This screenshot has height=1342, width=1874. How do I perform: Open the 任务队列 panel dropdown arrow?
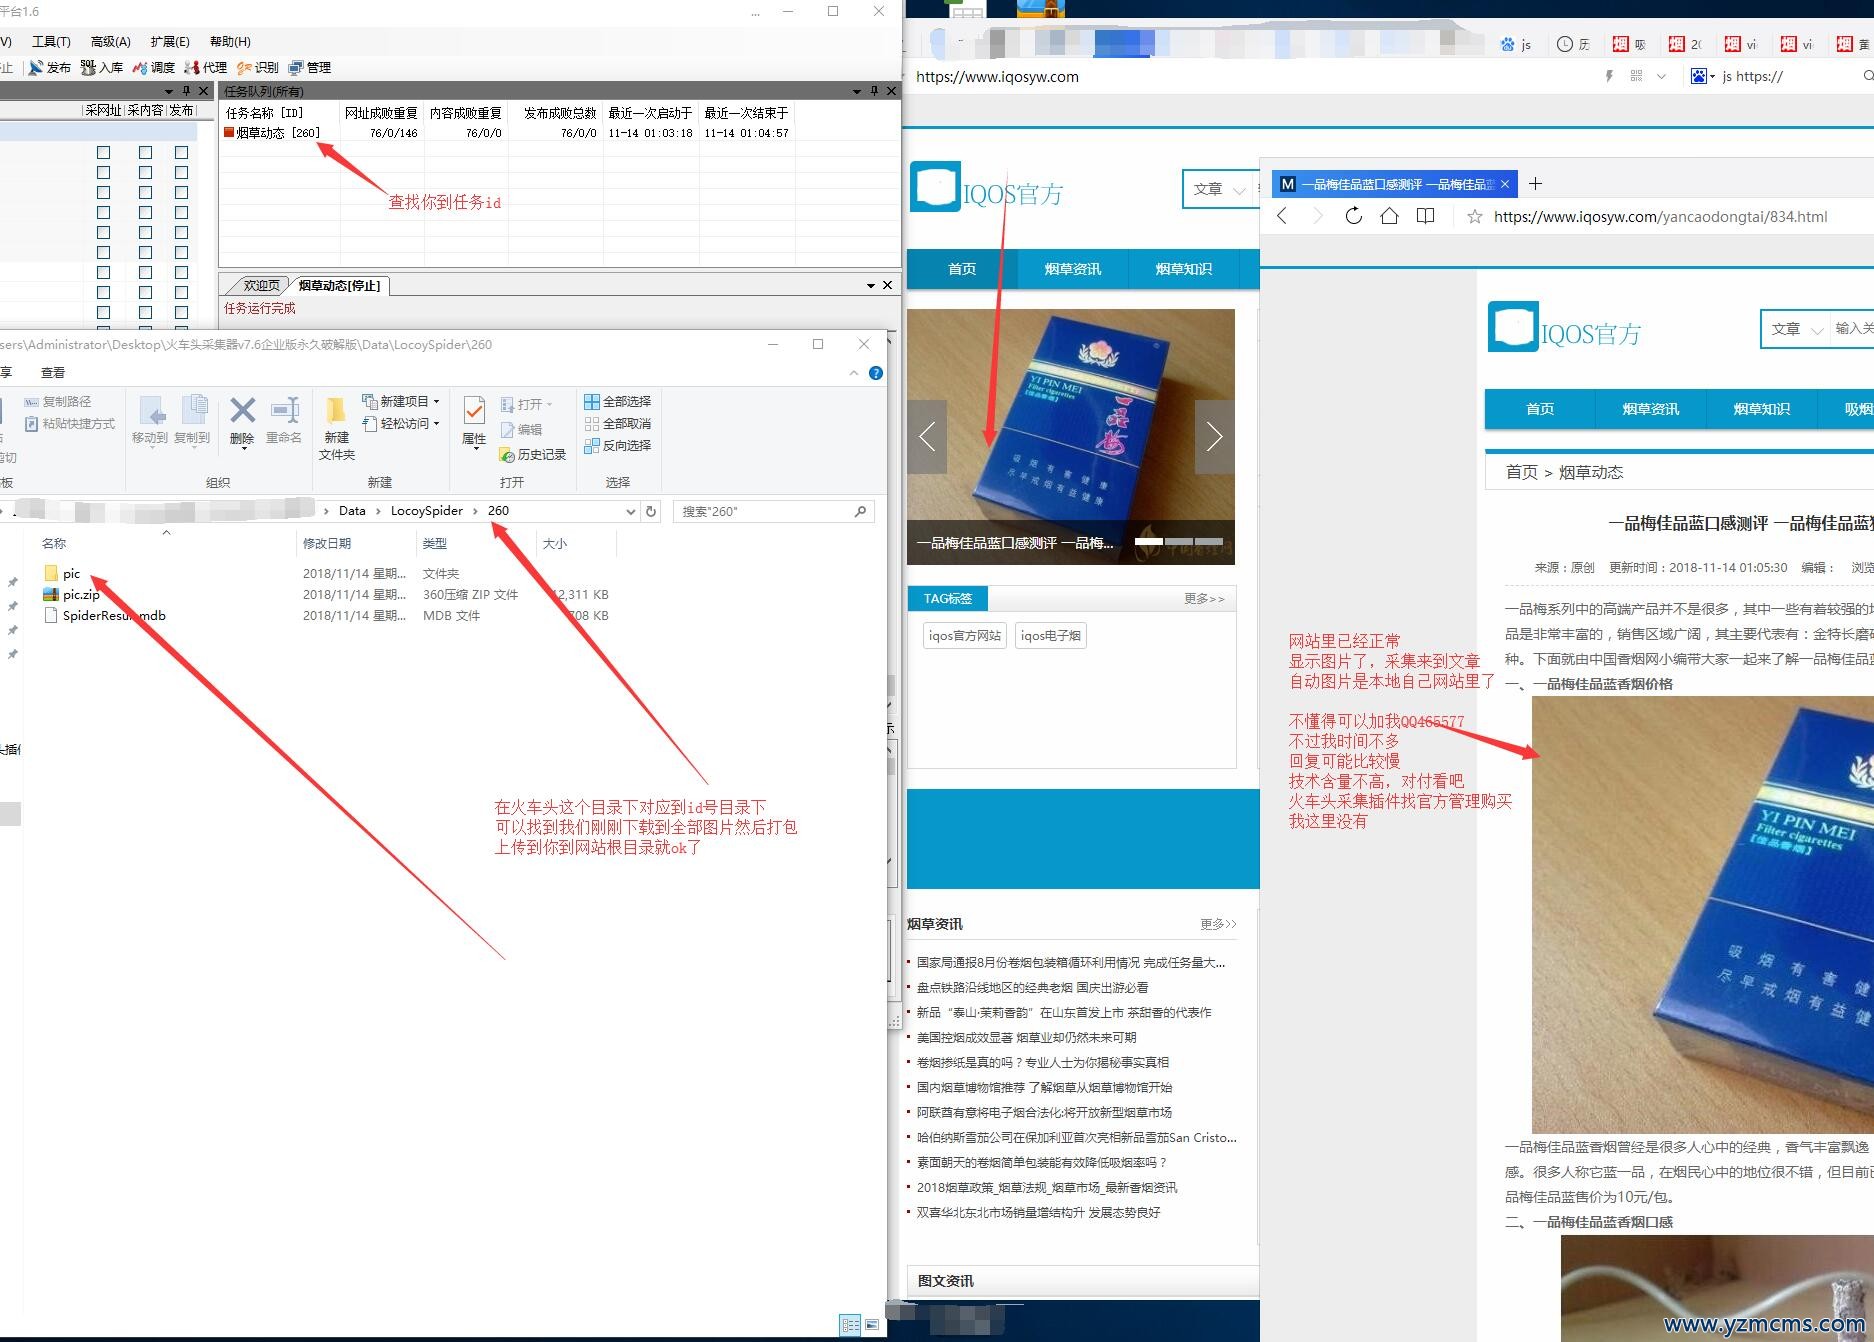coord(856,91)
